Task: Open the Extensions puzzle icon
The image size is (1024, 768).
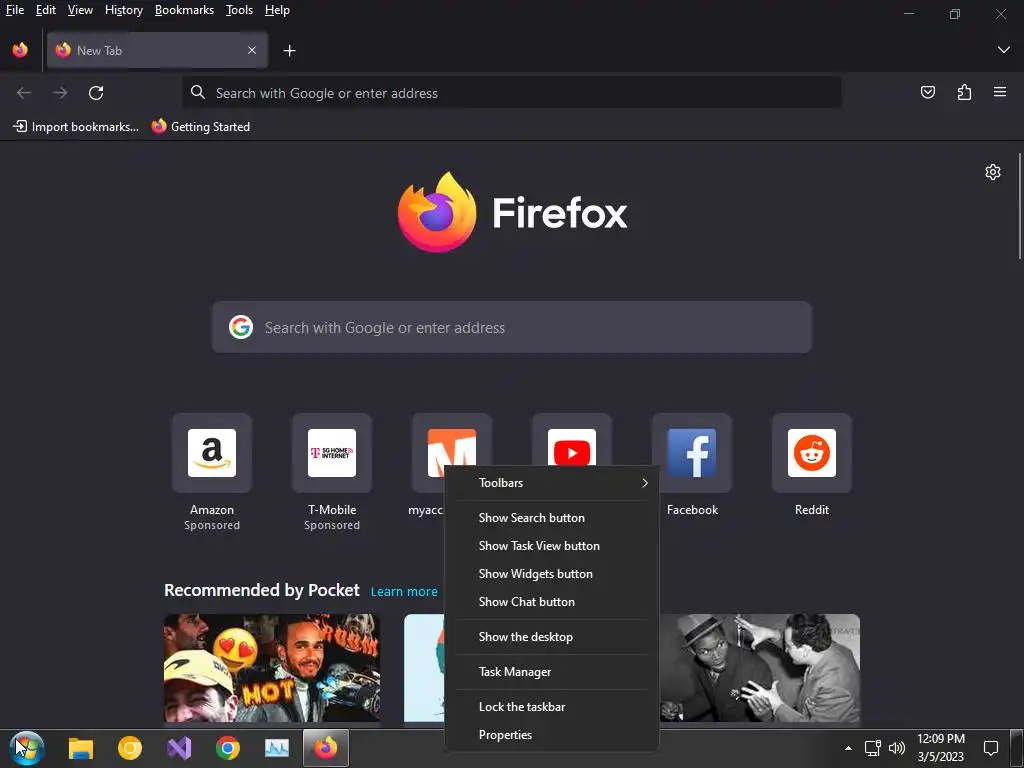Action: click(964, 92)
